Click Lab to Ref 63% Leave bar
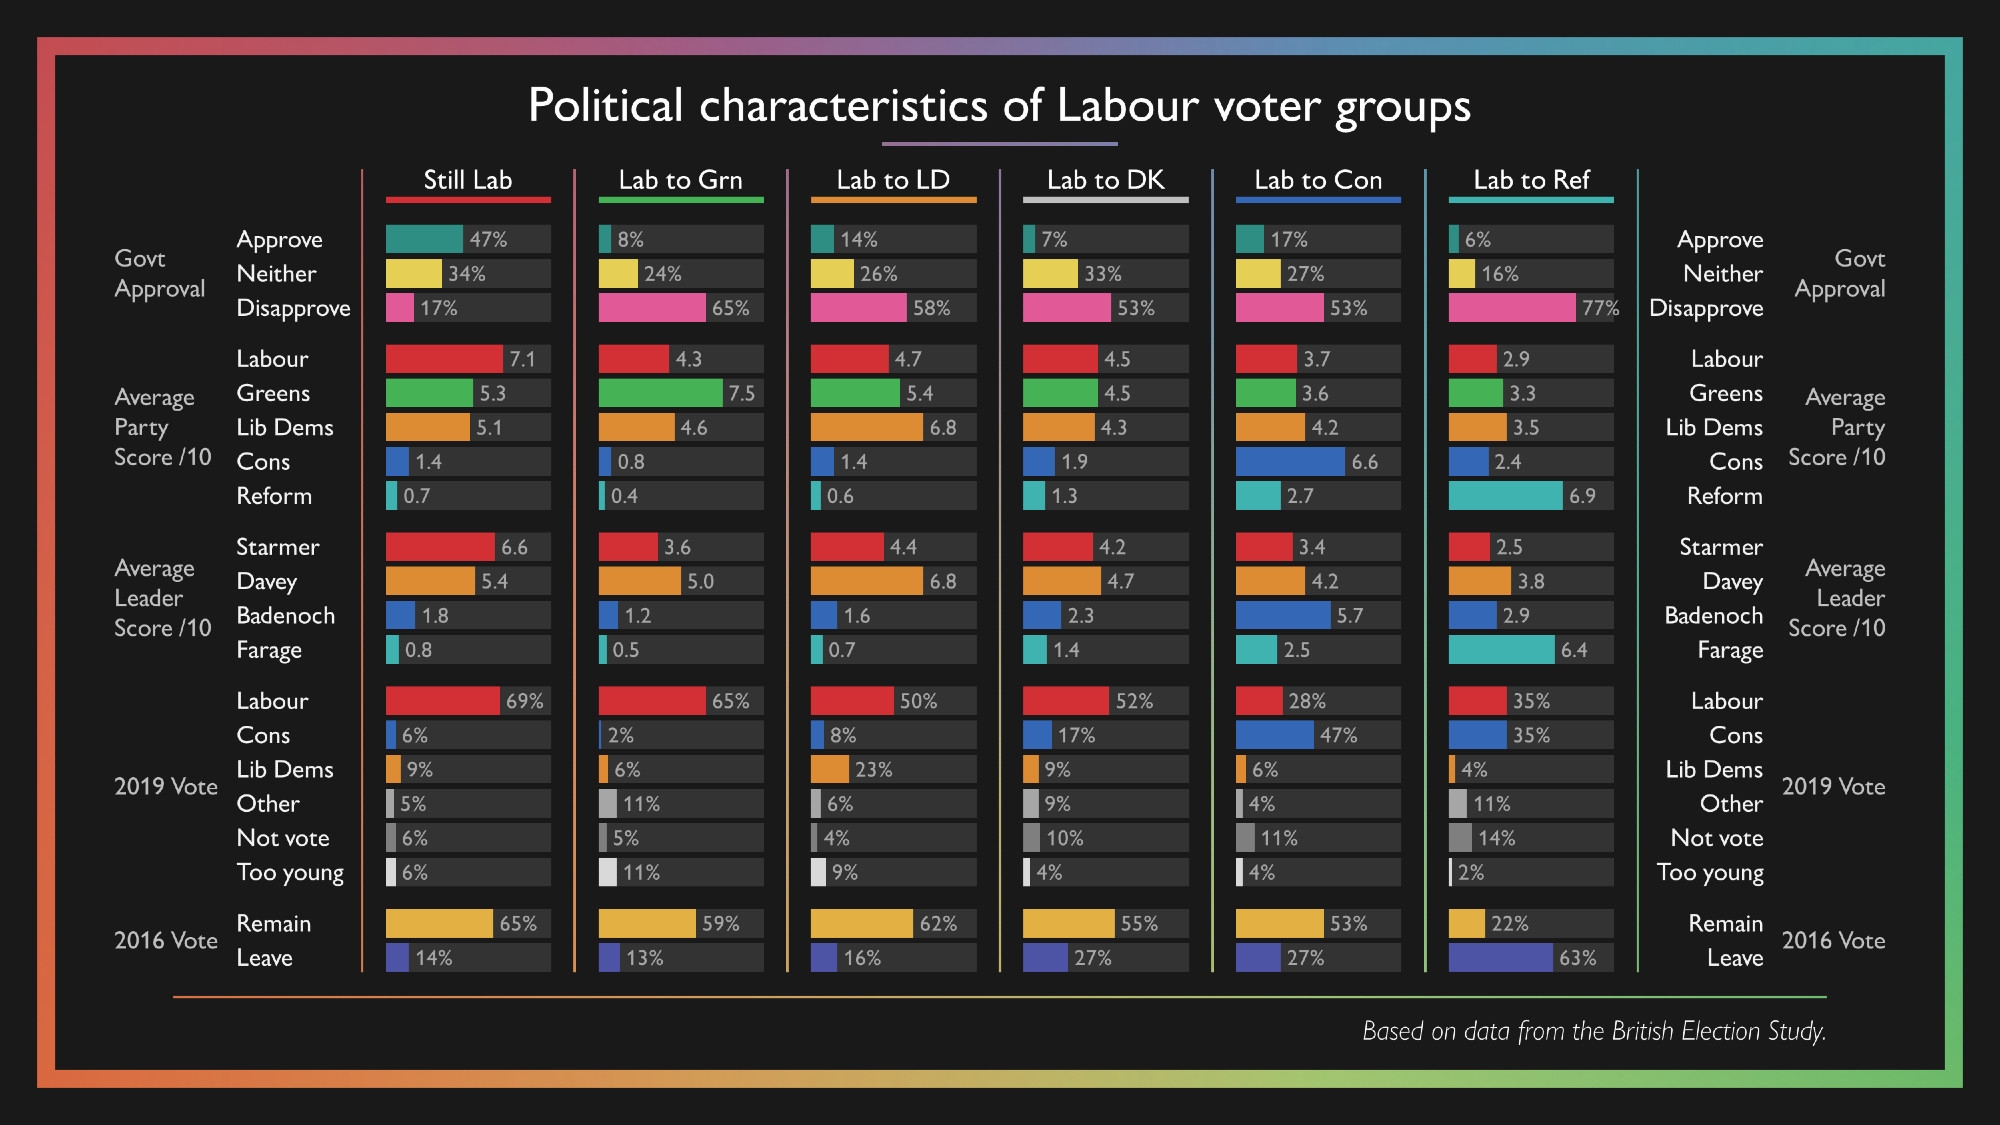 (x=1500, y=957)
